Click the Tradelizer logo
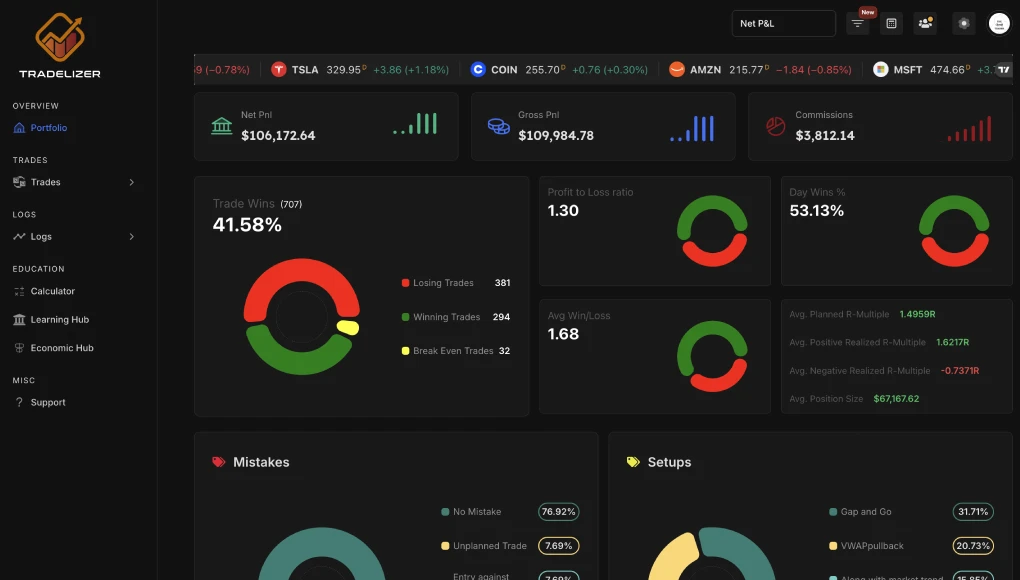Viewport: 1020px width, 580px height. pyautogui.click(x=59, y=46)
